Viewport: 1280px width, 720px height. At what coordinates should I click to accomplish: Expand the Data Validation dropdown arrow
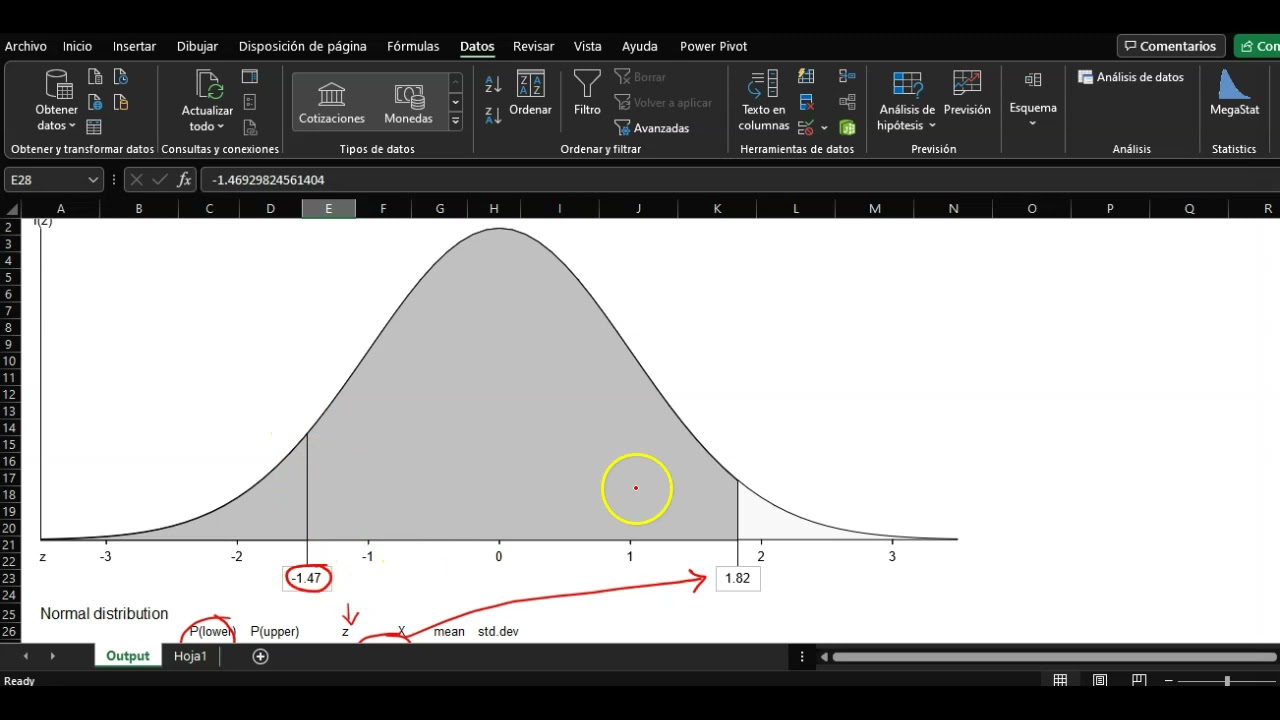(x=824, y=128)
